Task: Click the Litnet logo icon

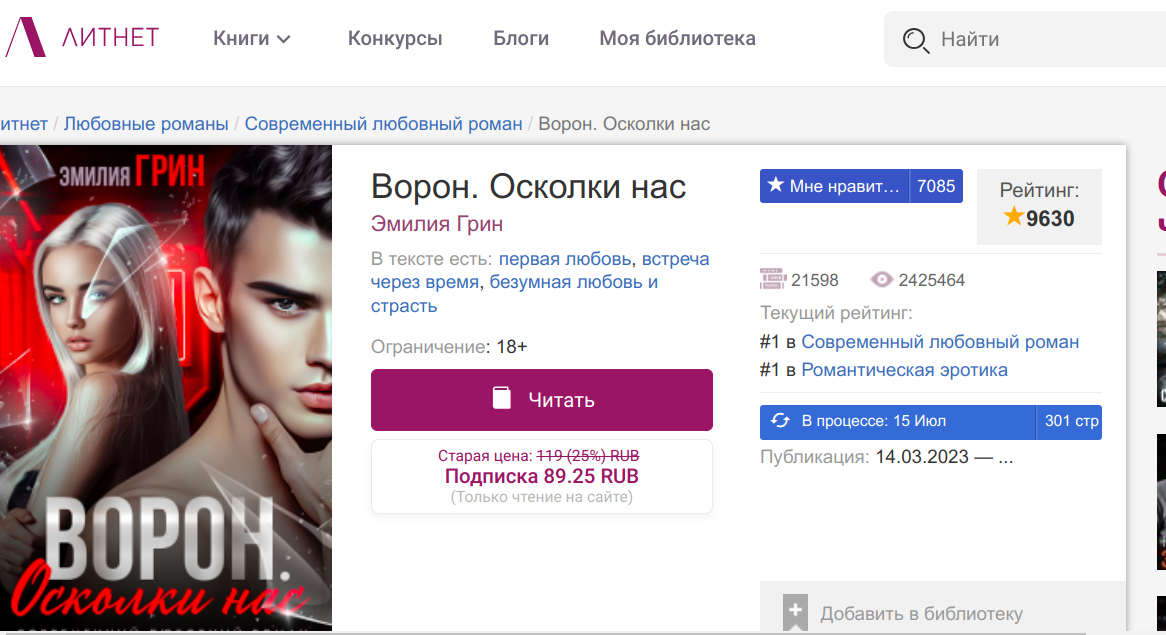Action: 25,38
